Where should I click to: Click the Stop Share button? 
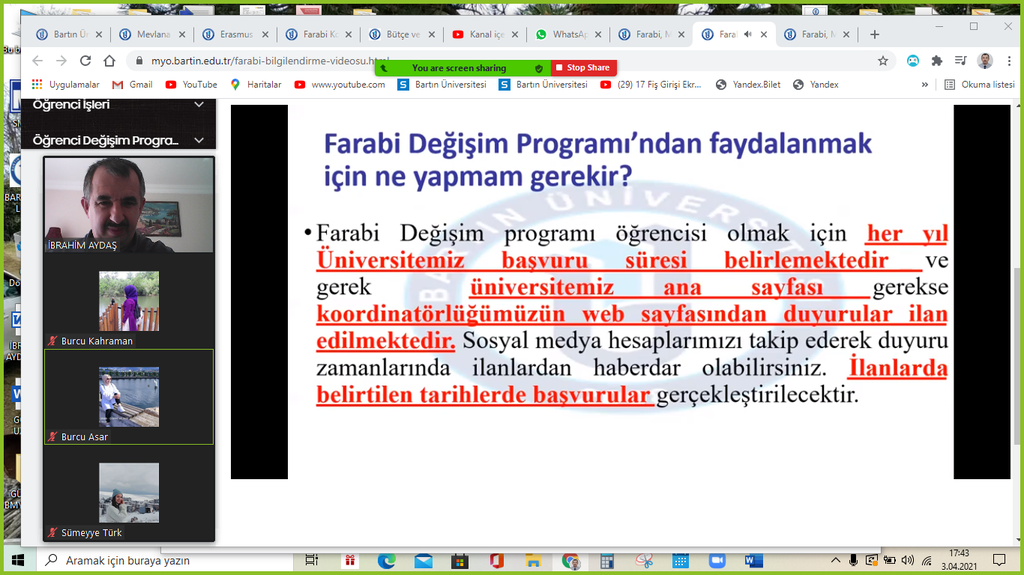tap(583, 68)
